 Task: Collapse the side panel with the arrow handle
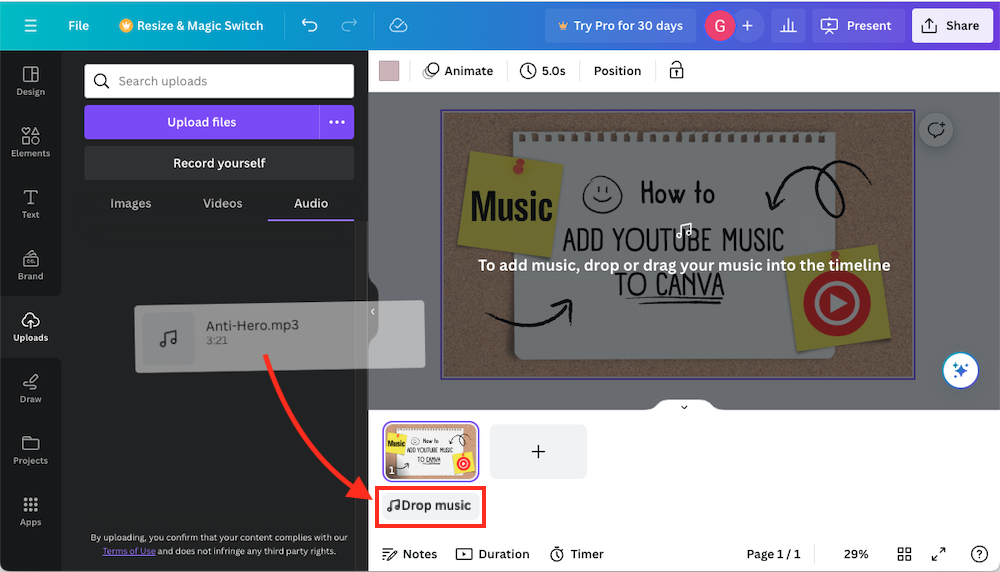[x=372, y=312]
